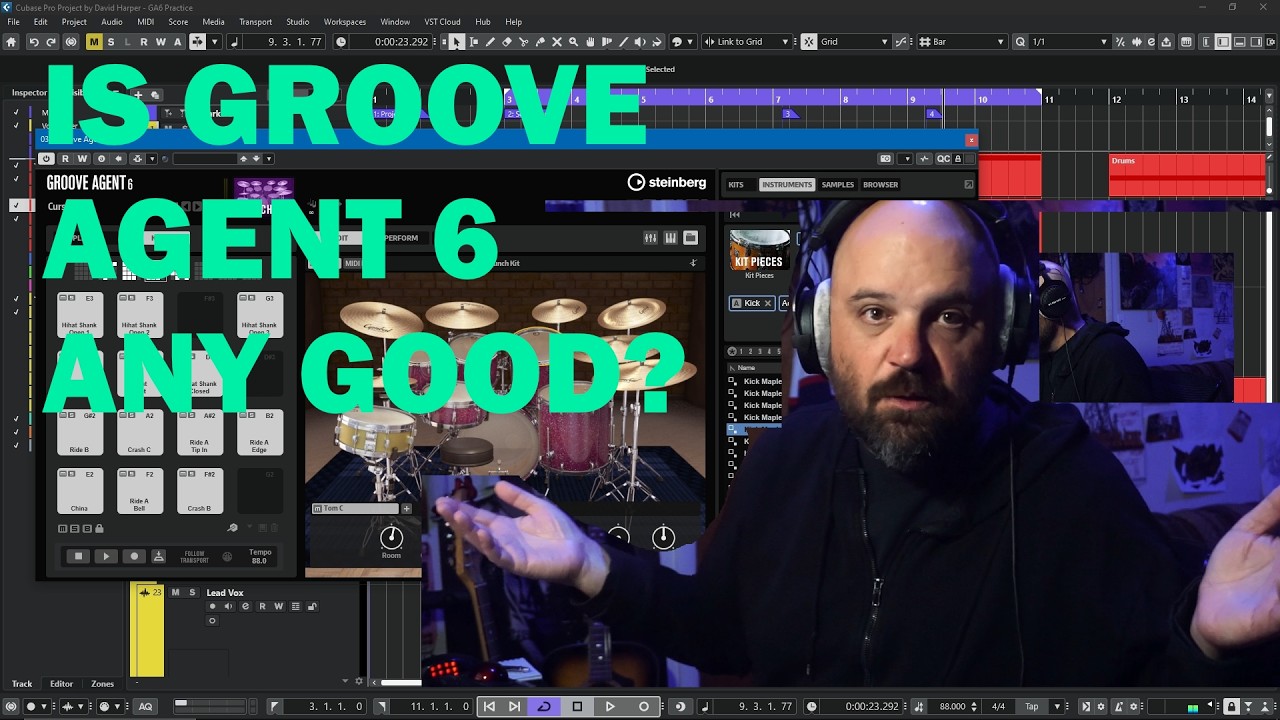Open the Link to Grid dropdown

click(784, 42)
